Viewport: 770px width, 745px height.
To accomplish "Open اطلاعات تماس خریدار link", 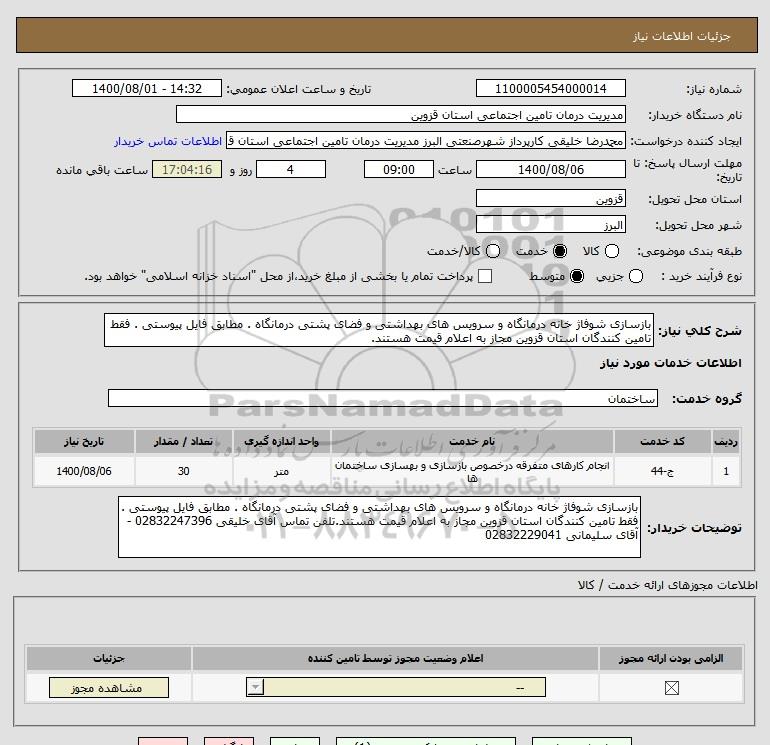I will (x=168, y=141).
